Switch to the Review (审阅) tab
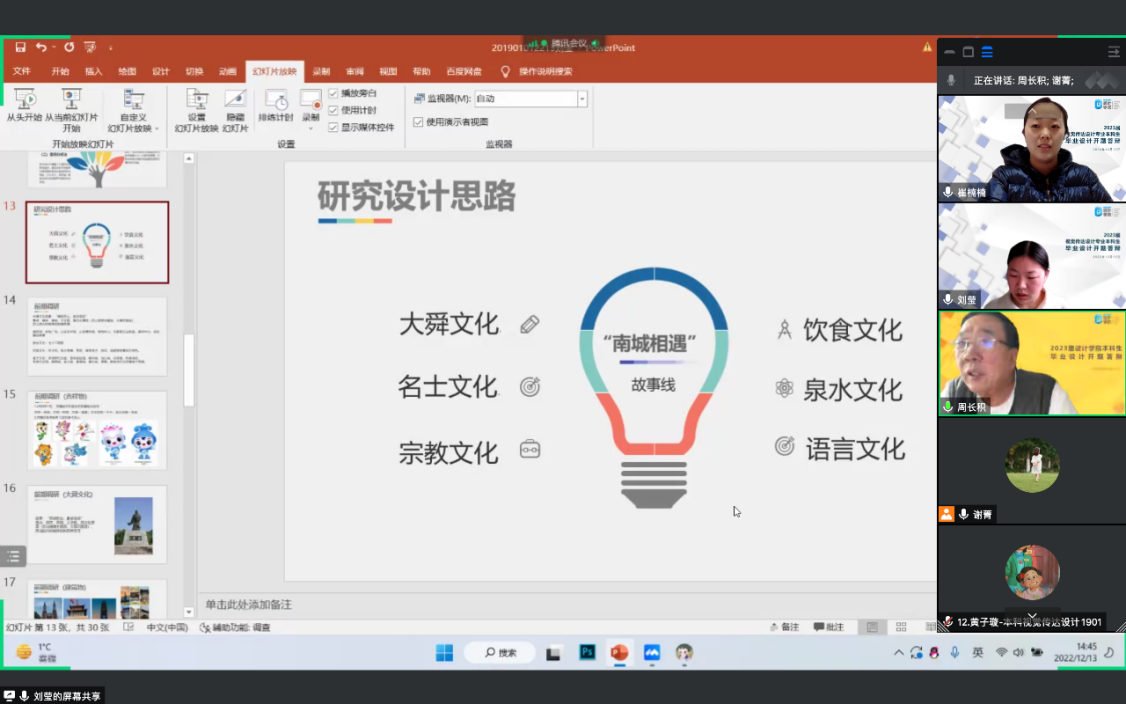This screenshot has height=704, width=1126. tap(355, 71)
